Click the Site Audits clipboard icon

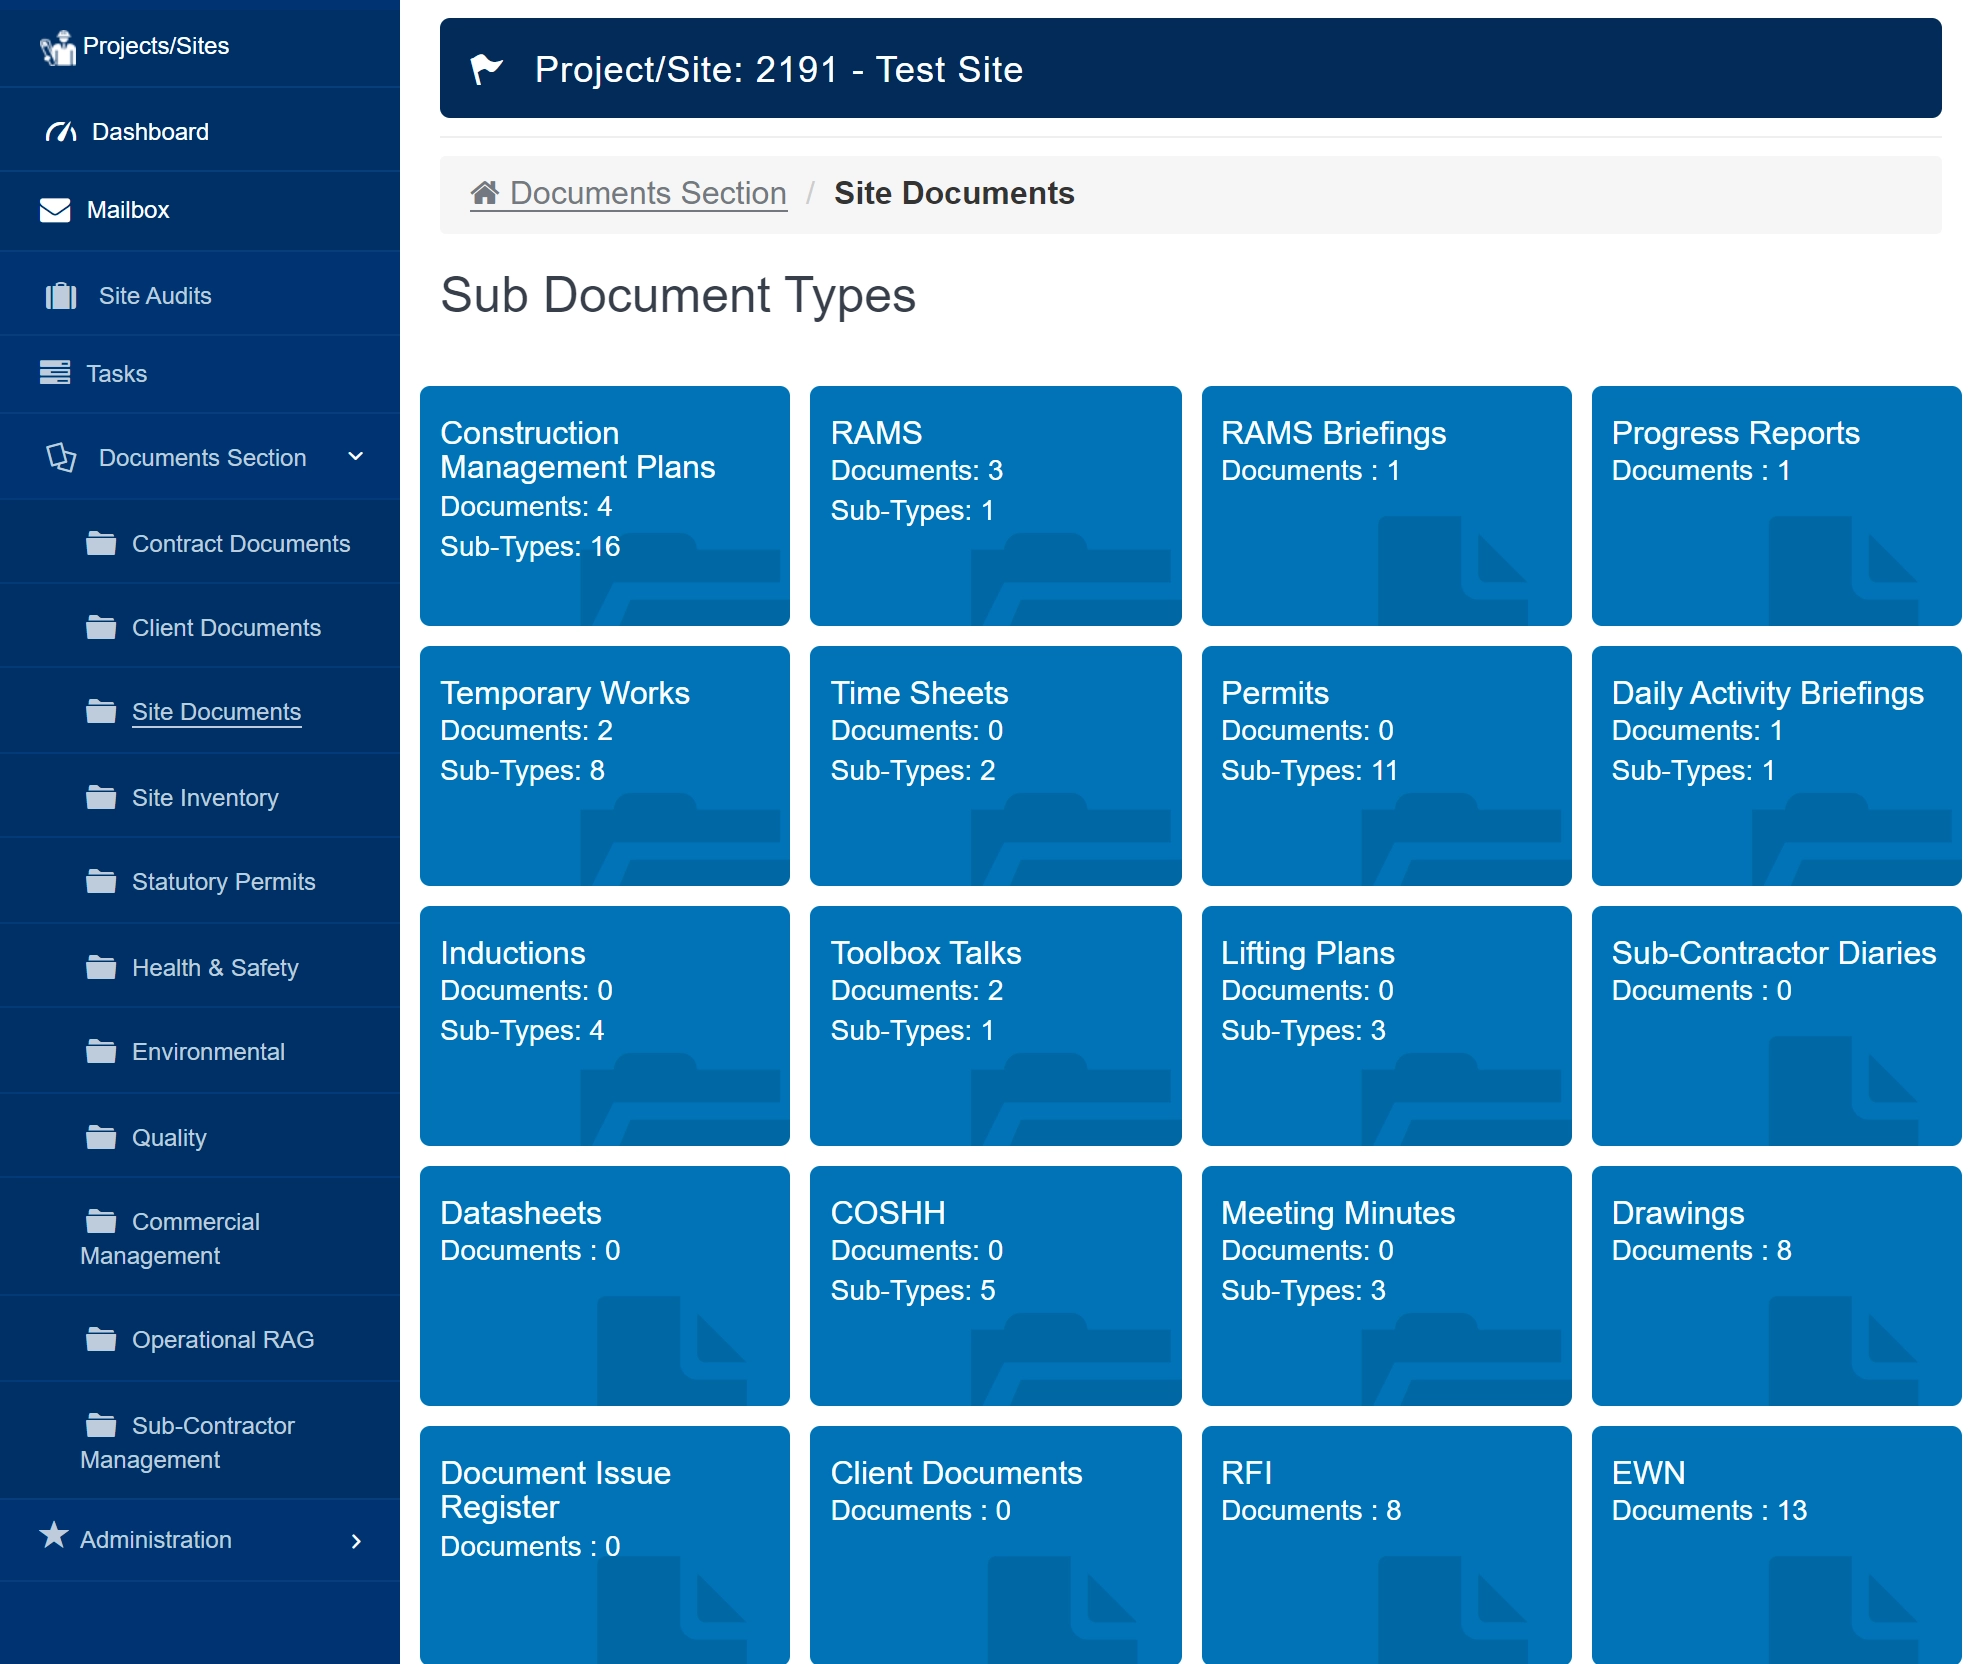coord(61,296)
